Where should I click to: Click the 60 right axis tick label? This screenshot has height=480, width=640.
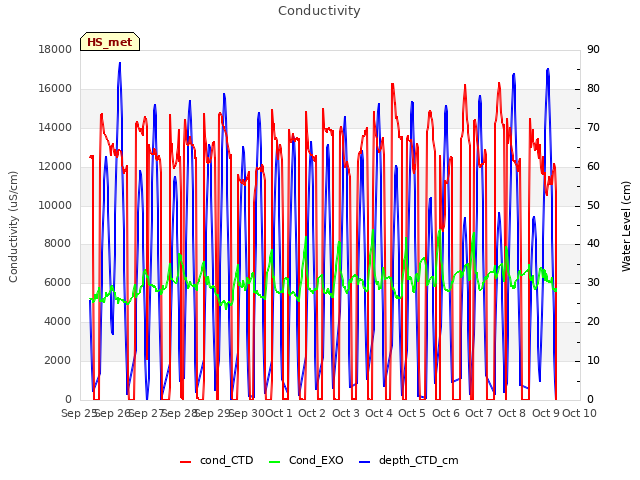[x=593, y=167]
